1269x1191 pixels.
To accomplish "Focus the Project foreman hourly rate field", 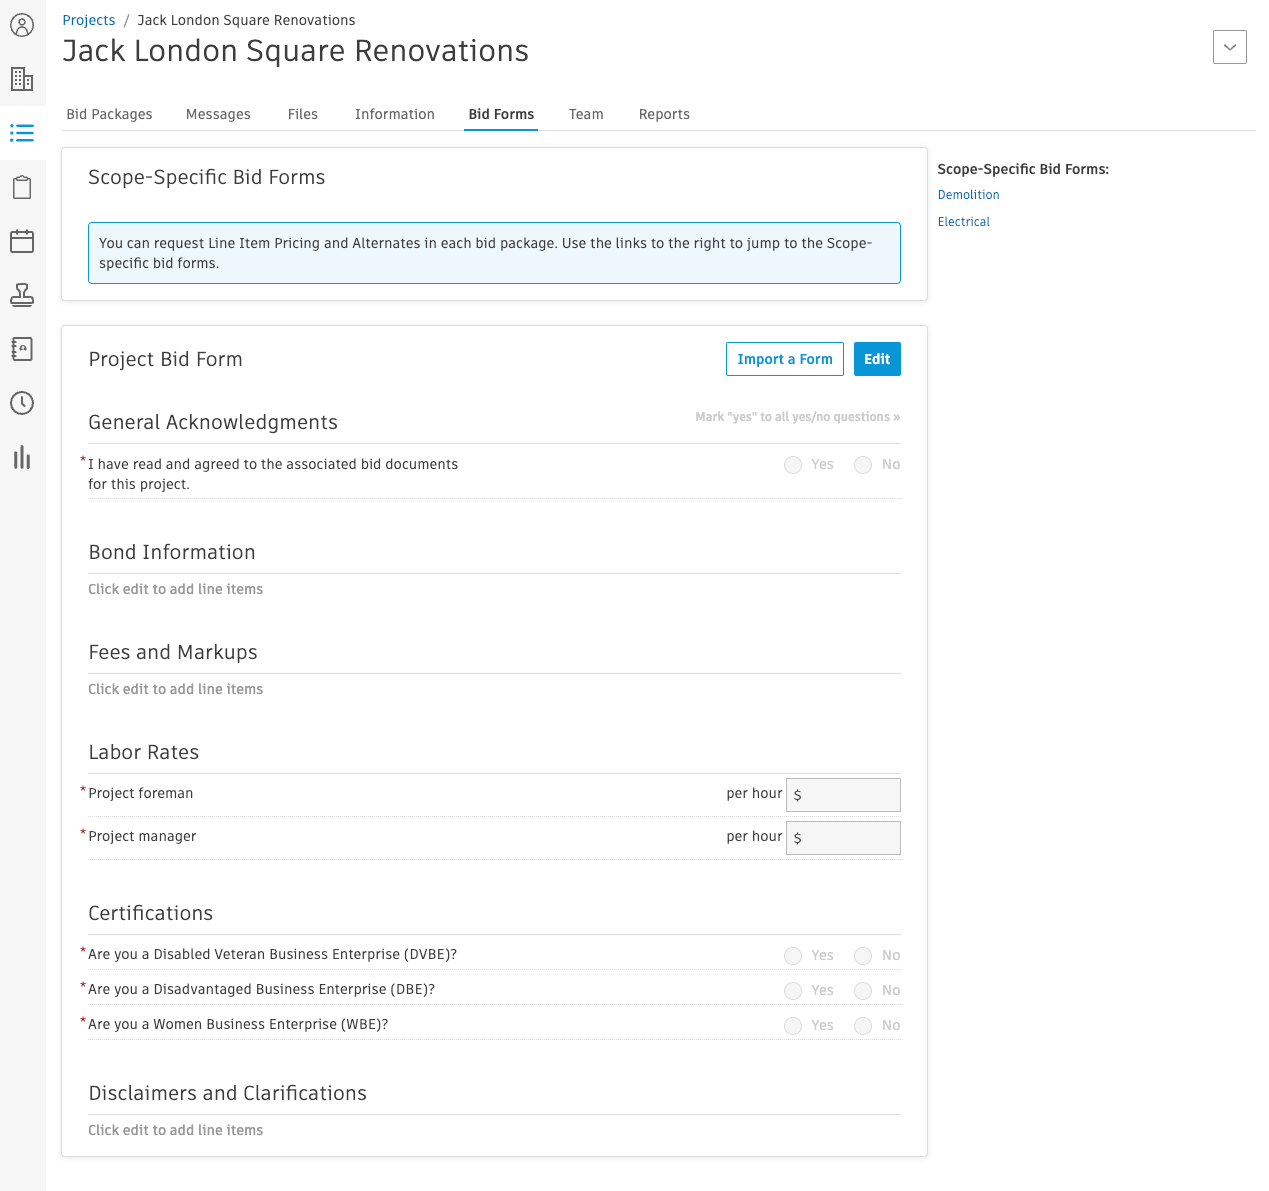I will (x=843, y=795).
